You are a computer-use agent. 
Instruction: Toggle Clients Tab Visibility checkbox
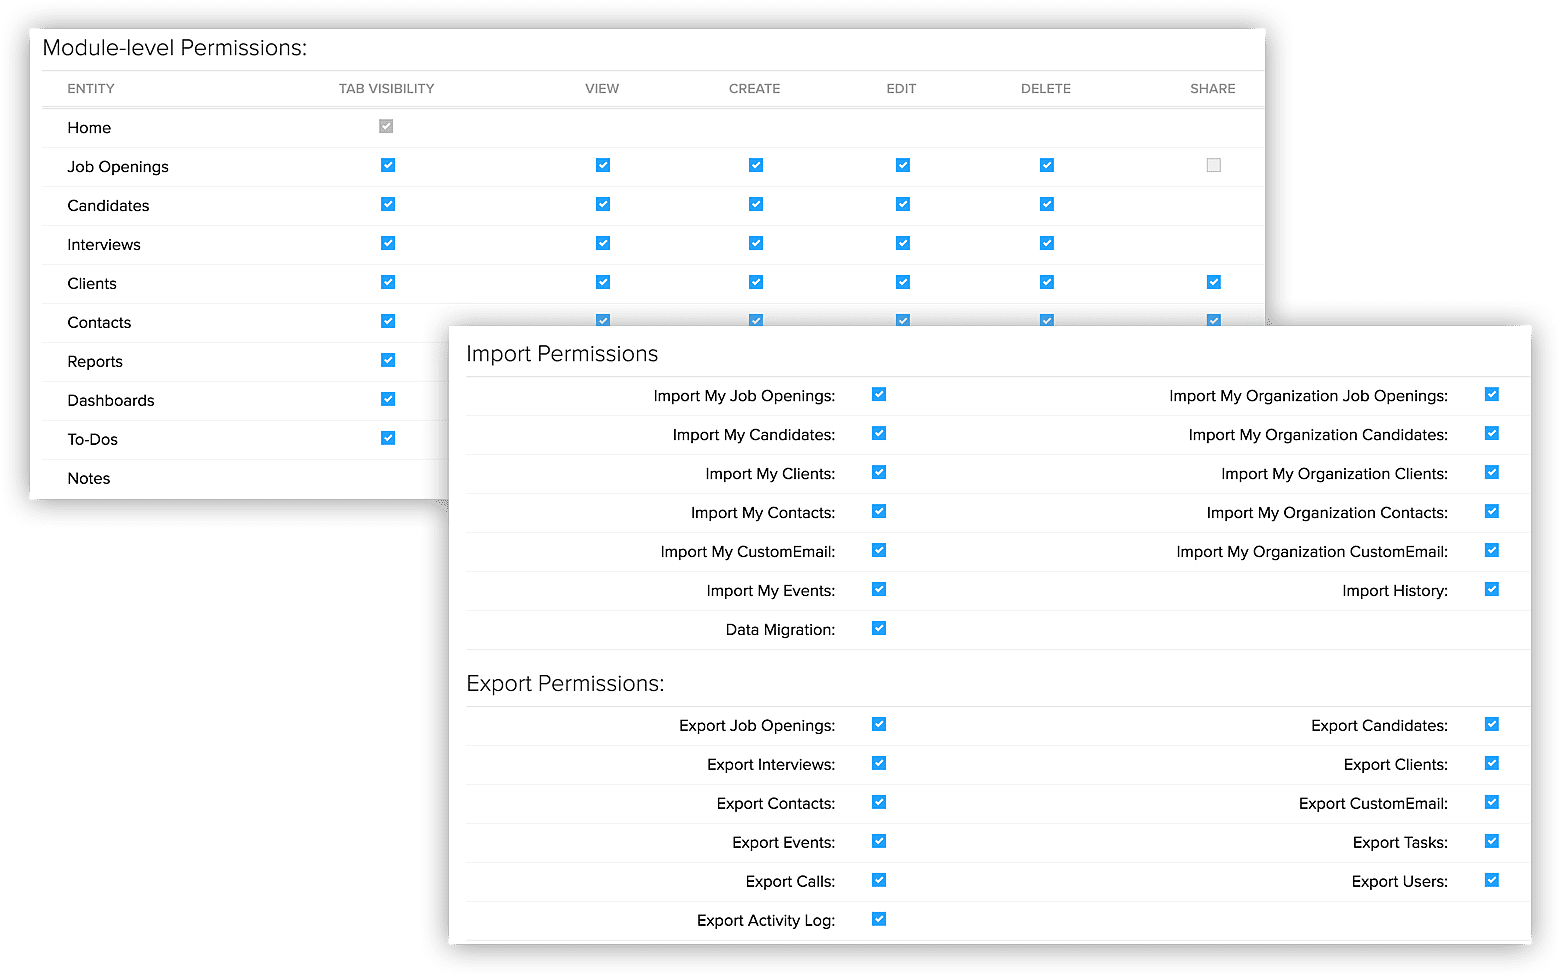click(x=388, y=282)
